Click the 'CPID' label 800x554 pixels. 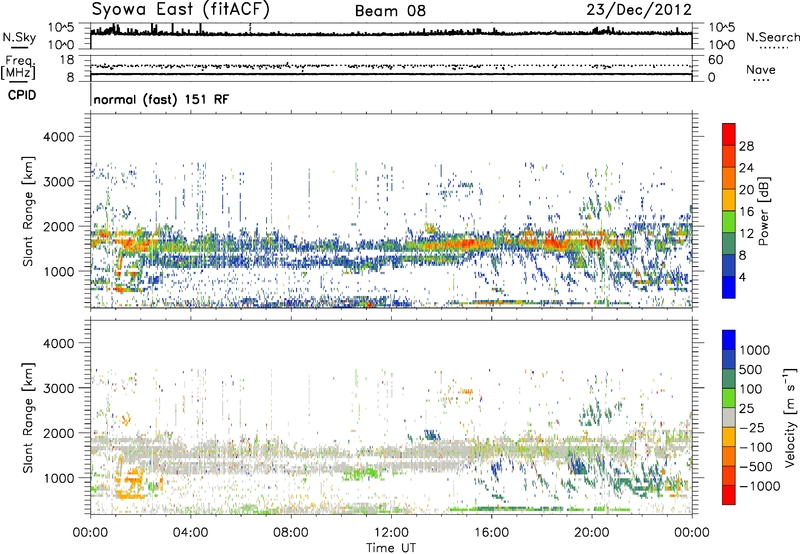click(22, 95)
